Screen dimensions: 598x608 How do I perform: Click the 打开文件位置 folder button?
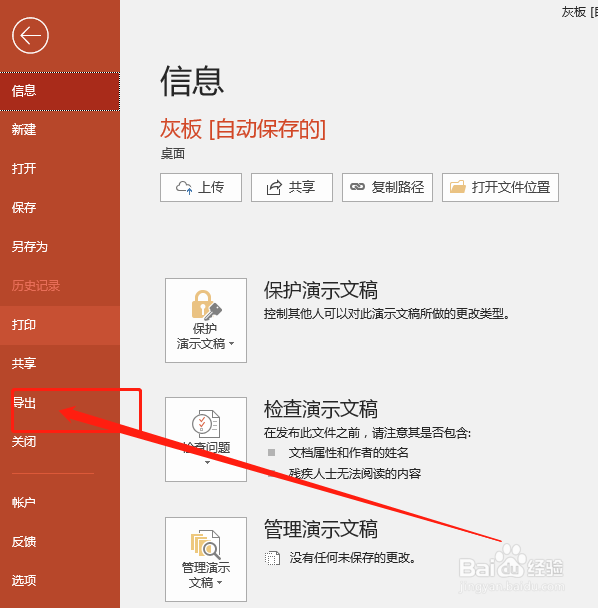pos(500,188)
